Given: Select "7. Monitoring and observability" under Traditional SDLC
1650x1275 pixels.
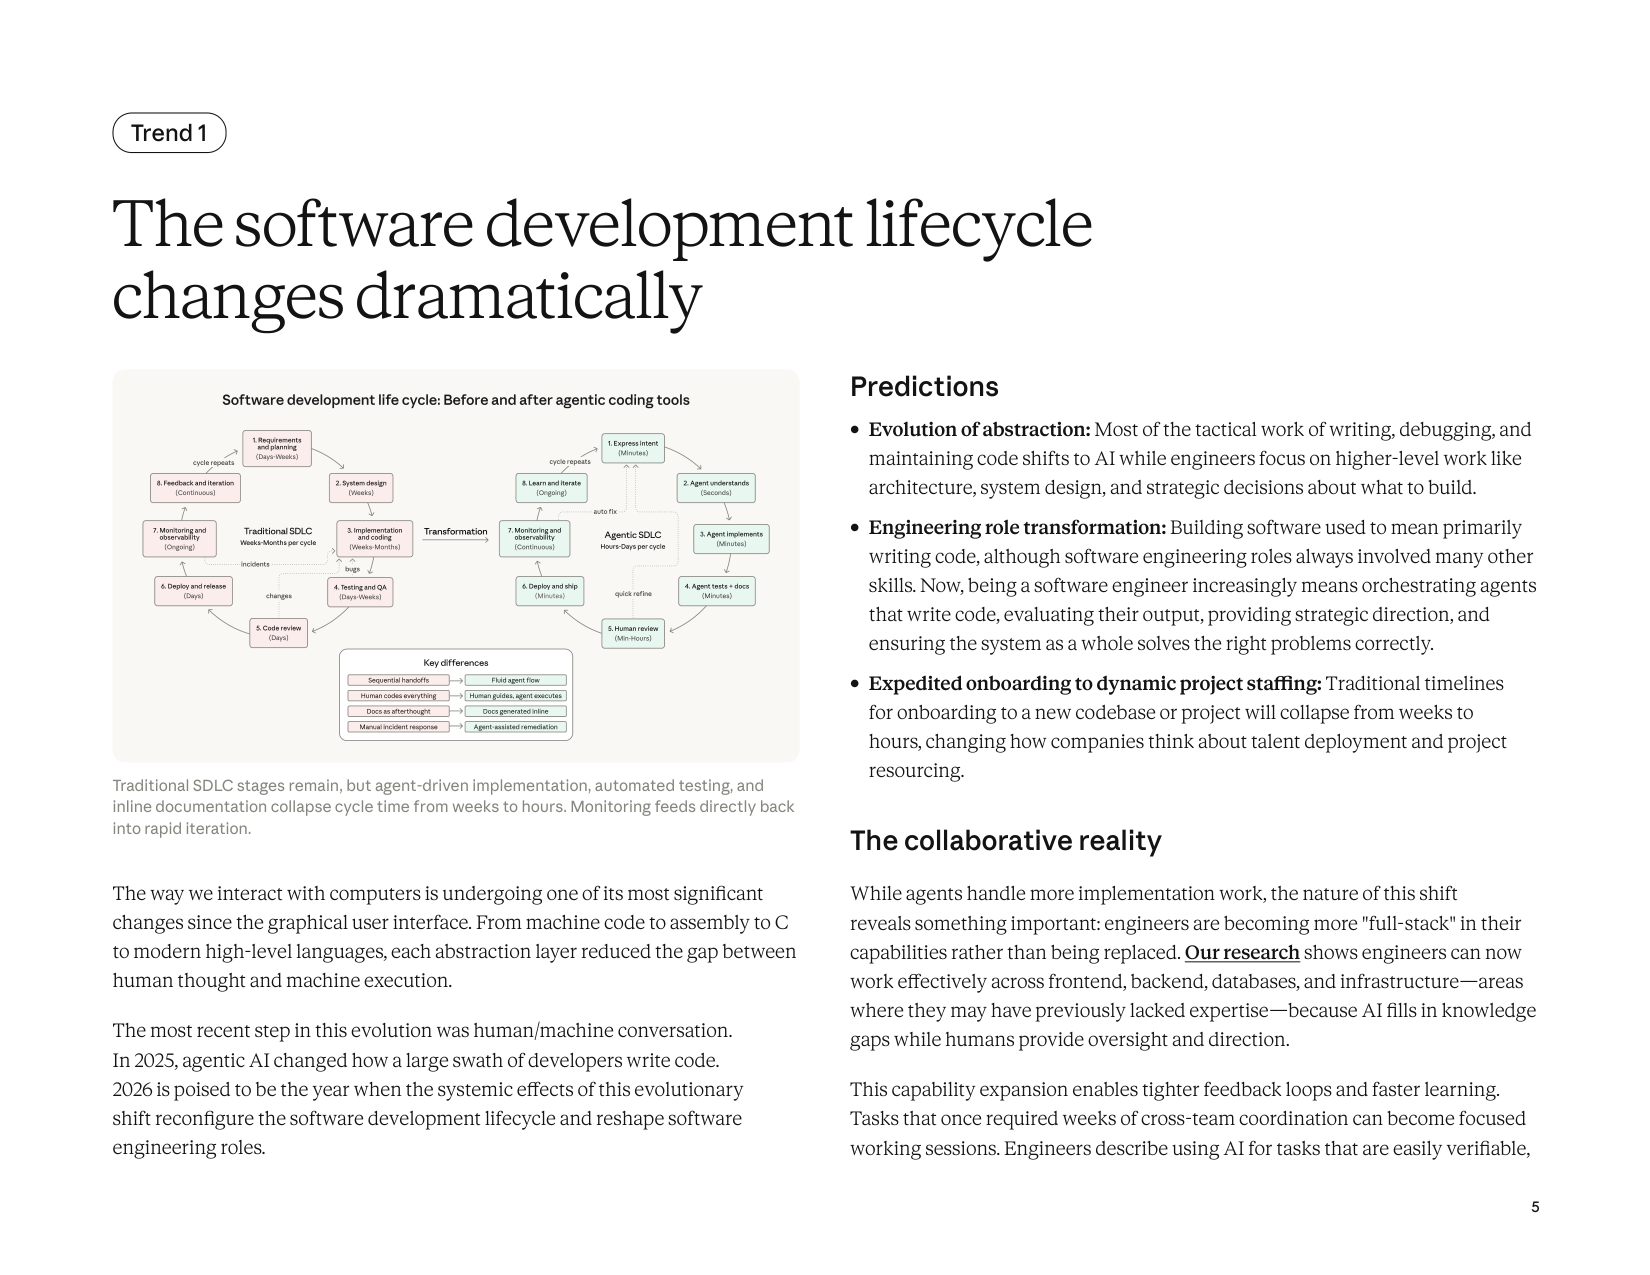Looking at the screenshot, I should (x=180, y=537).
